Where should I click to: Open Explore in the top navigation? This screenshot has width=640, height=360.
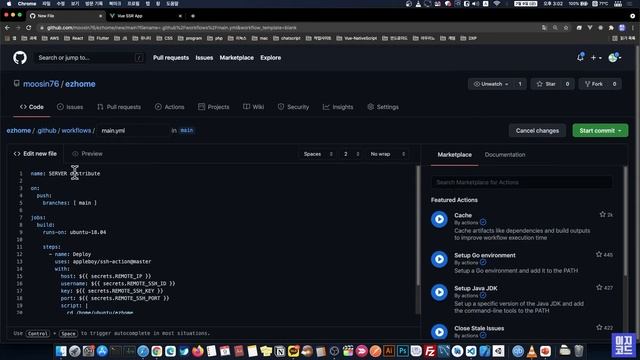(271, 58)
